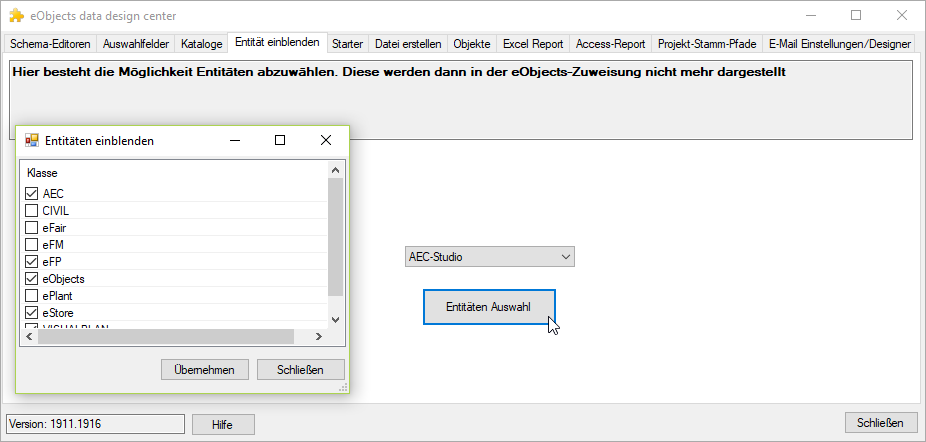Click the Entitäten Auswahl button
The image size is (926, 442).
[489, 307]
